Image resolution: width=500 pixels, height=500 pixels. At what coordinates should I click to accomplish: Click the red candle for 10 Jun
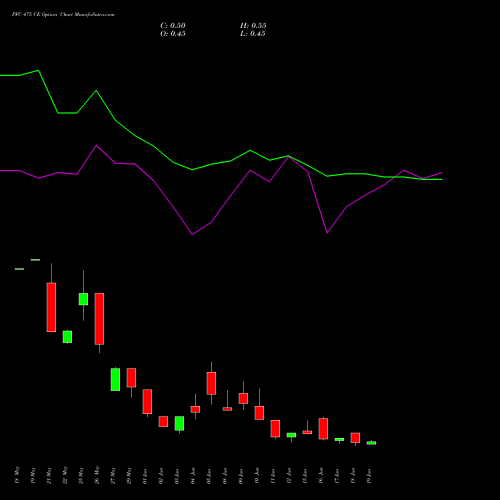pos(259,413)
